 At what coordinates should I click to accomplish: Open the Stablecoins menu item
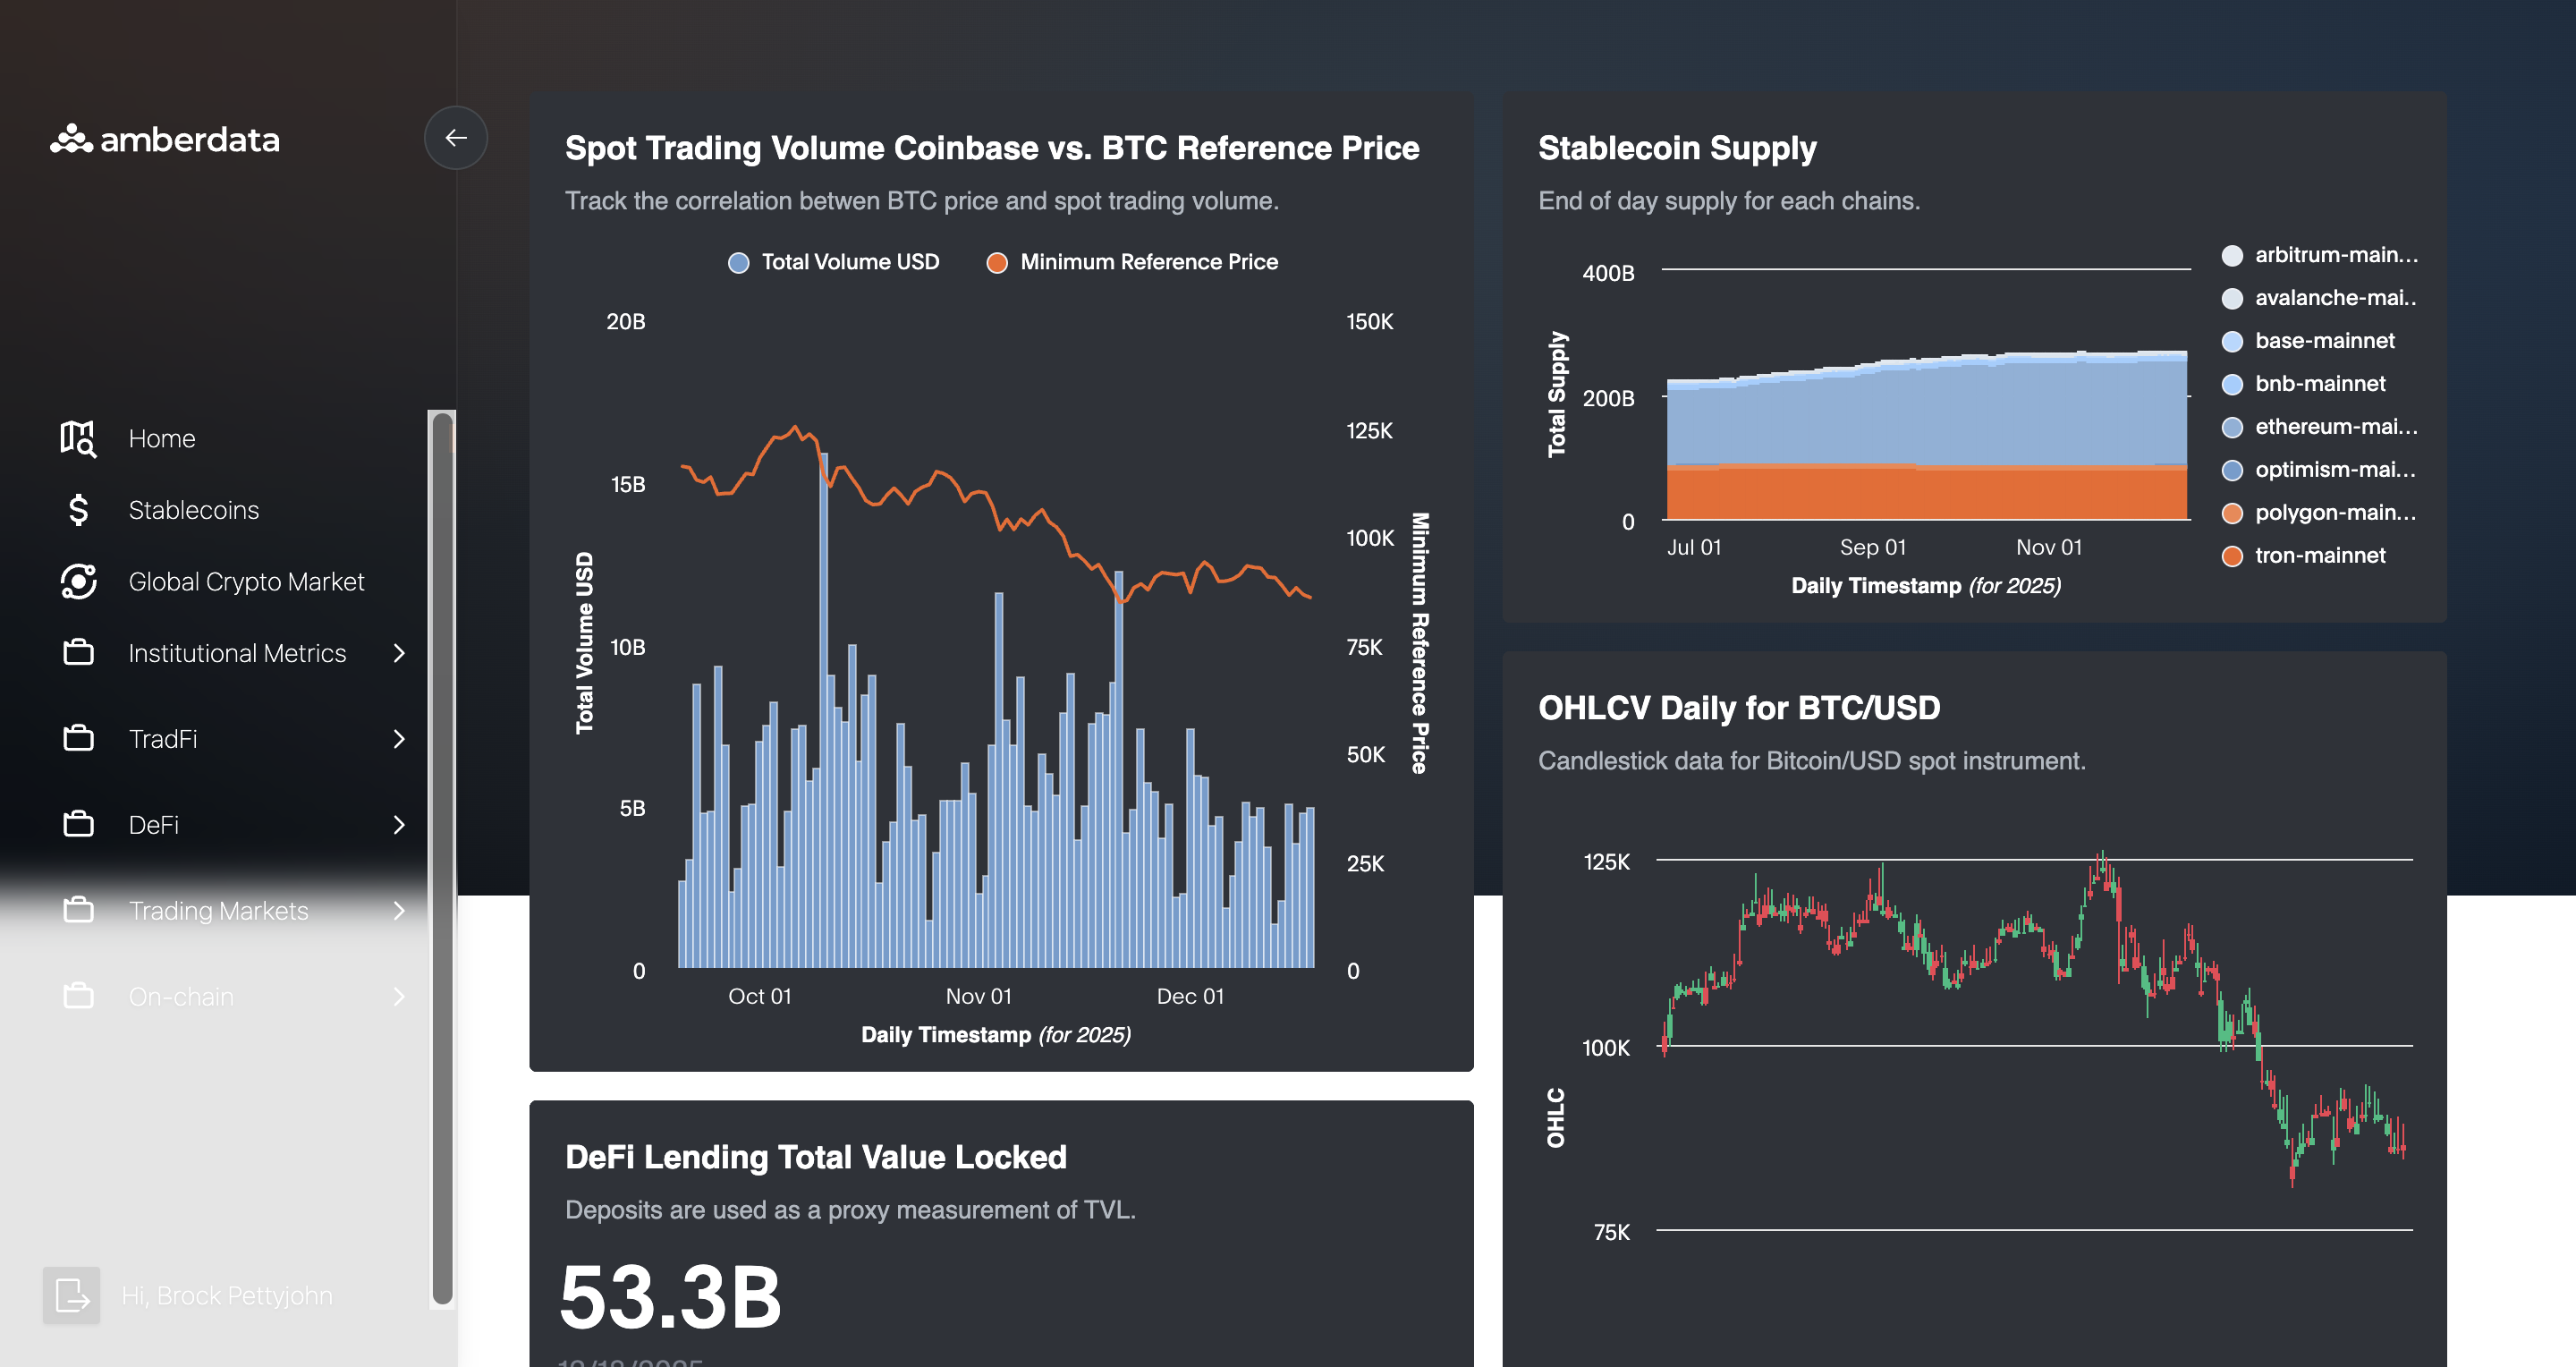193,510
